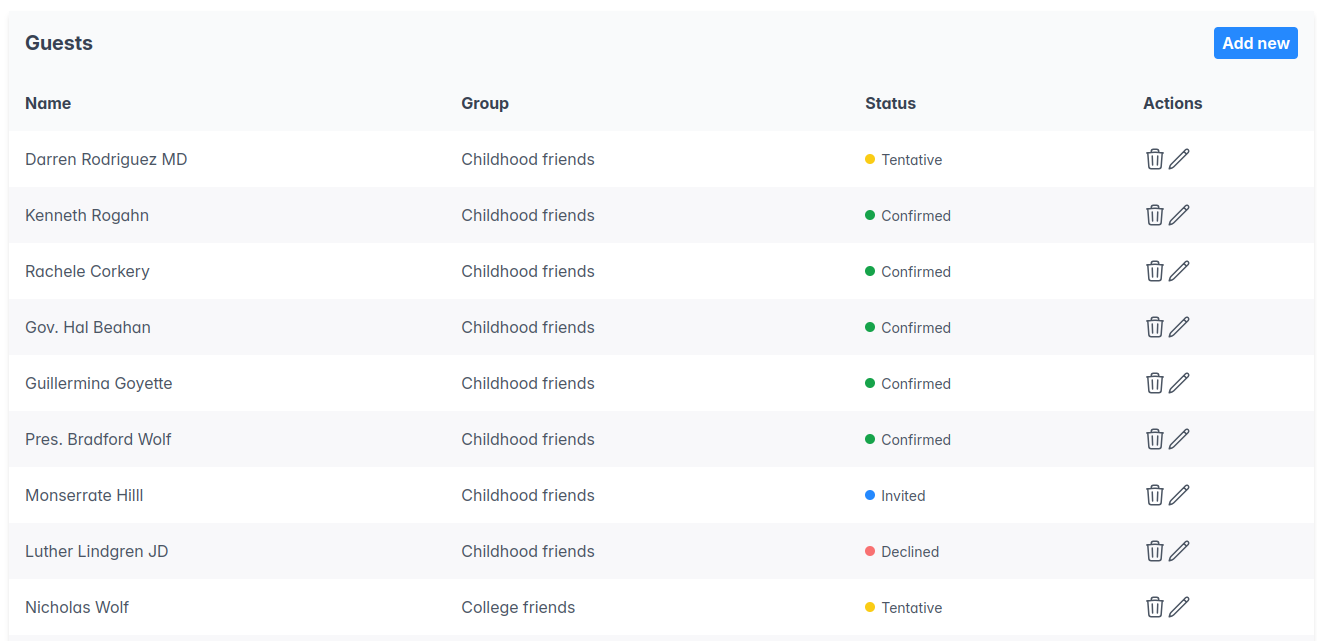Select Rachele Corkery's name link
1317x641 pixels.
(x=87, y=271)
